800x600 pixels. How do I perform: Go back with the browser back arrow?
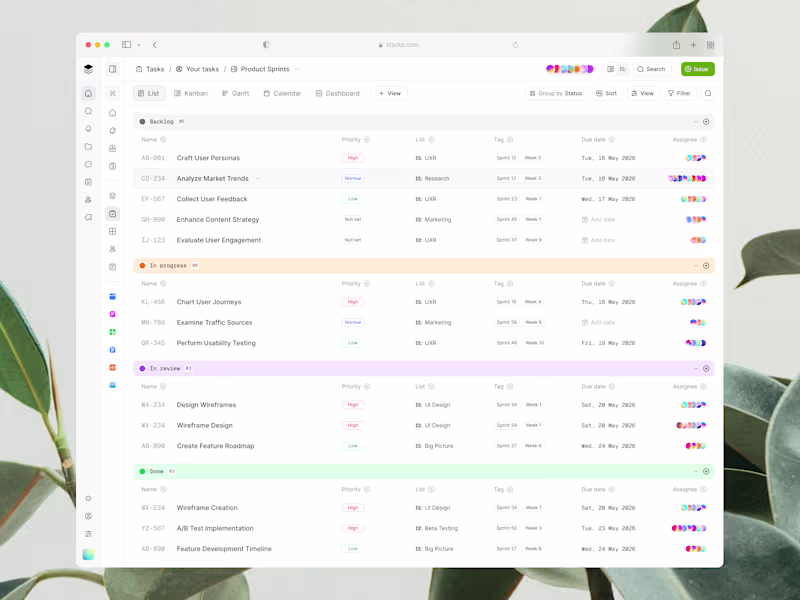pos(155,45)
